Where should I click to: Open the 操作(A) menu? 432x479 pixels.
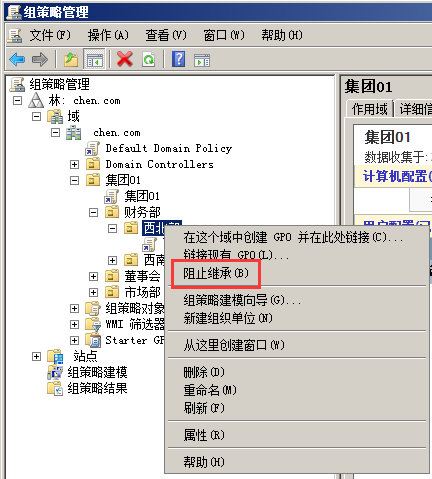(x=108, y=35)
